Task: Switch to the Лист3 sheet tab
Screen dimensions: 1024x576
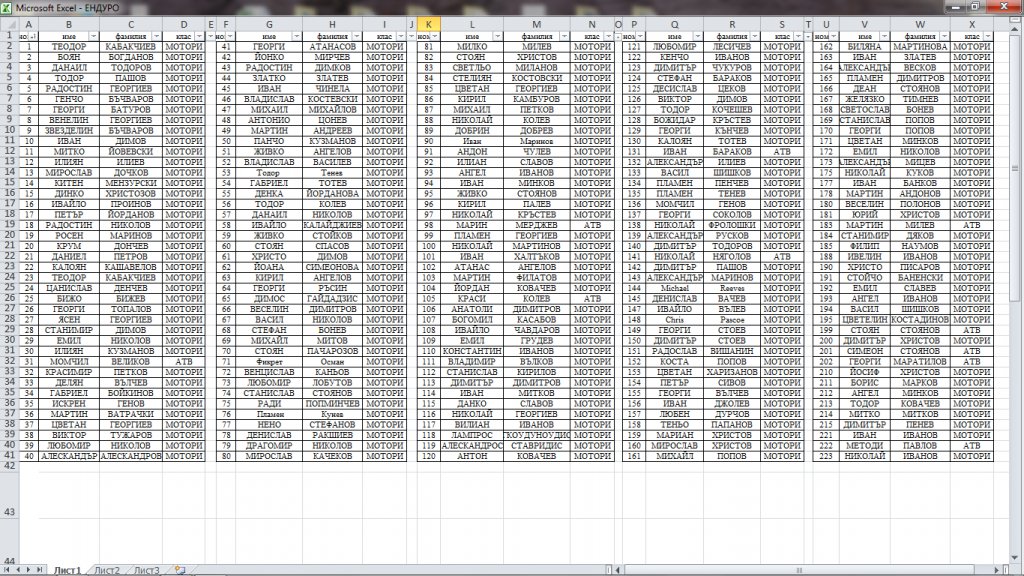Action: [x=146, y=570]
